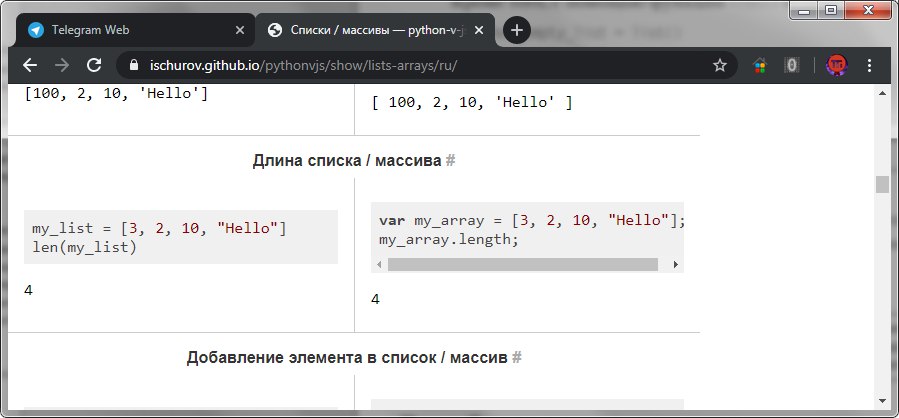Image resolution: width=899 pixels, height=418 pixels.
Task: Open anchor link beside Добавление элемента heading
Action: point(517,358)
